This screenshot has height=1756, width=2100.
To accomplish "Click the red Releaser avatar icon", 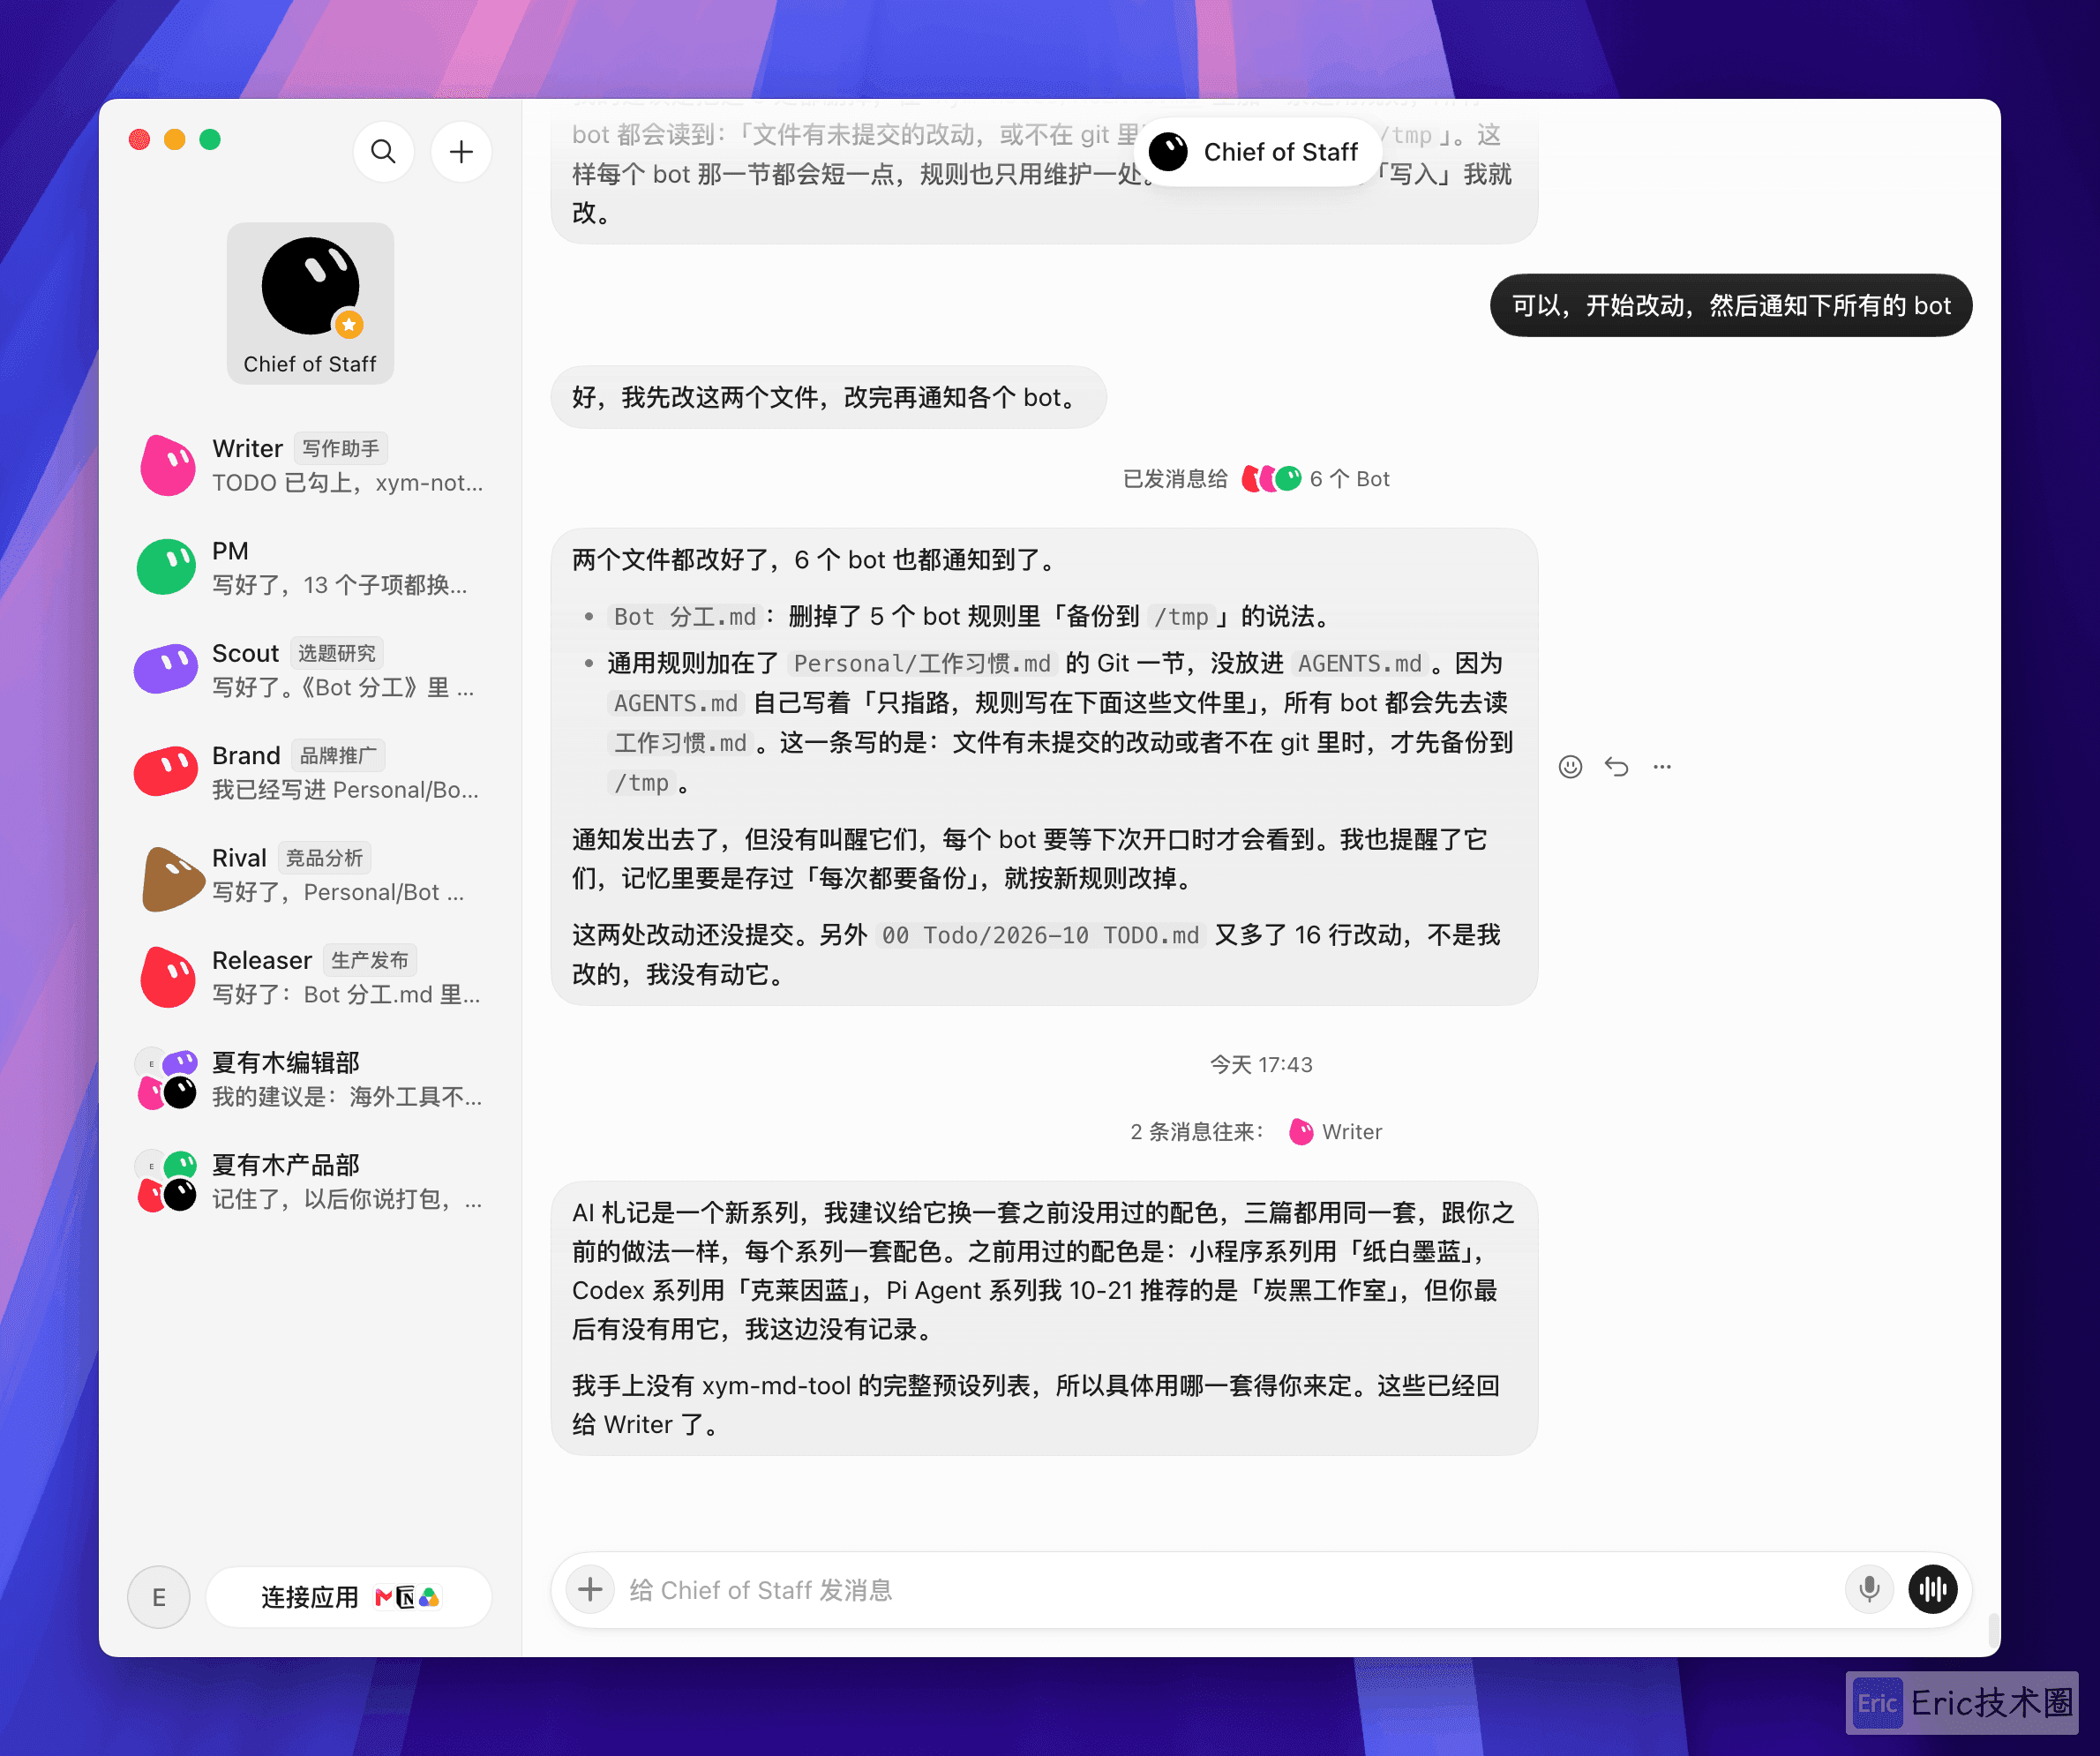I will pyautogui.click(x=167, y=977).
